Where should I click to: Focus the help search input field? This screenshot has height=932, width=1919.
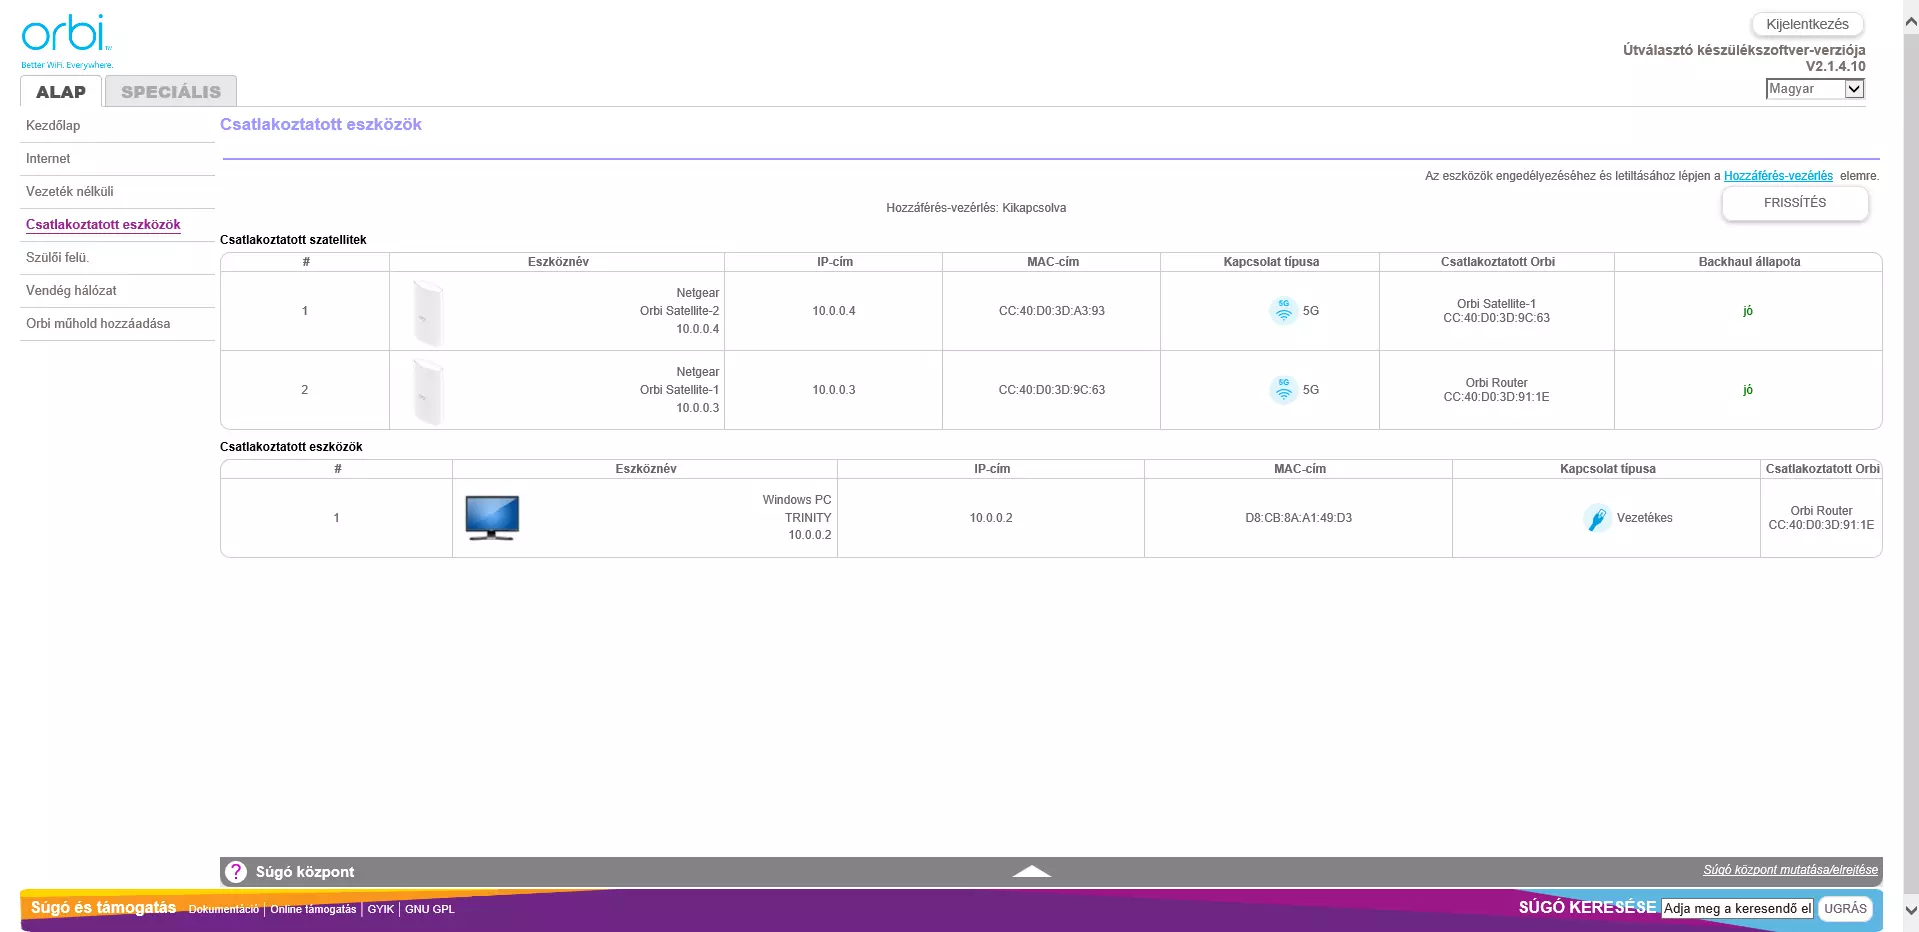click(x=1737, y=909)
